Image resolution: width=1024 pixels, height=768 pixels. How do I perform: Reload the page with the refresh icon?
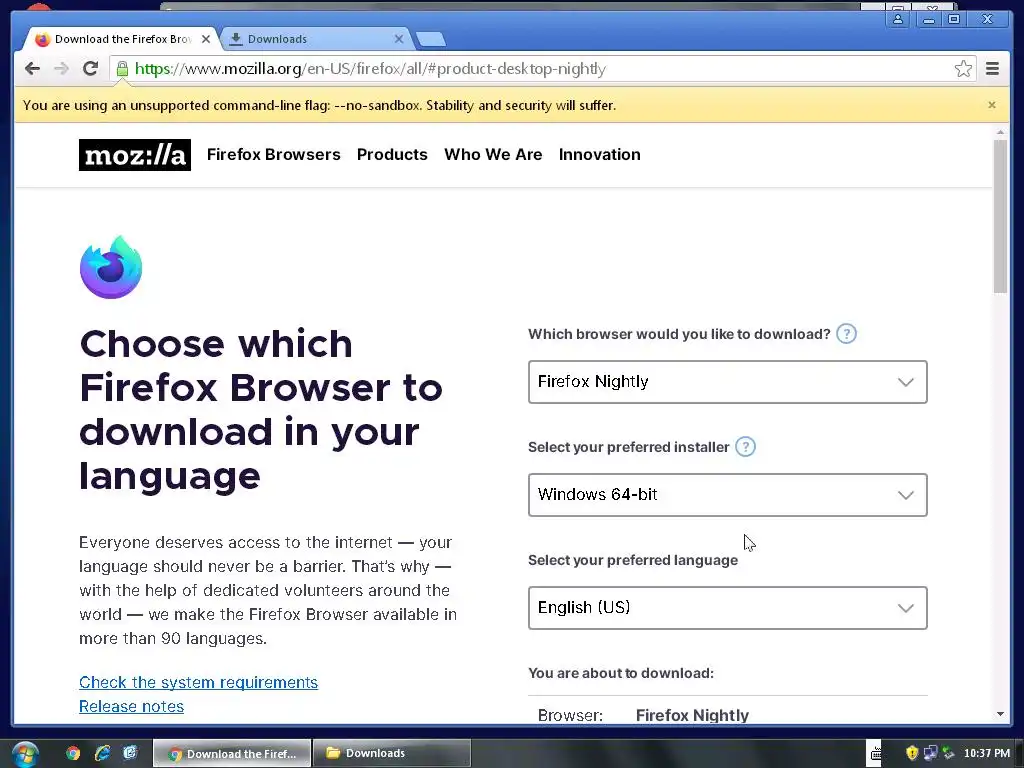coord(91,69)
